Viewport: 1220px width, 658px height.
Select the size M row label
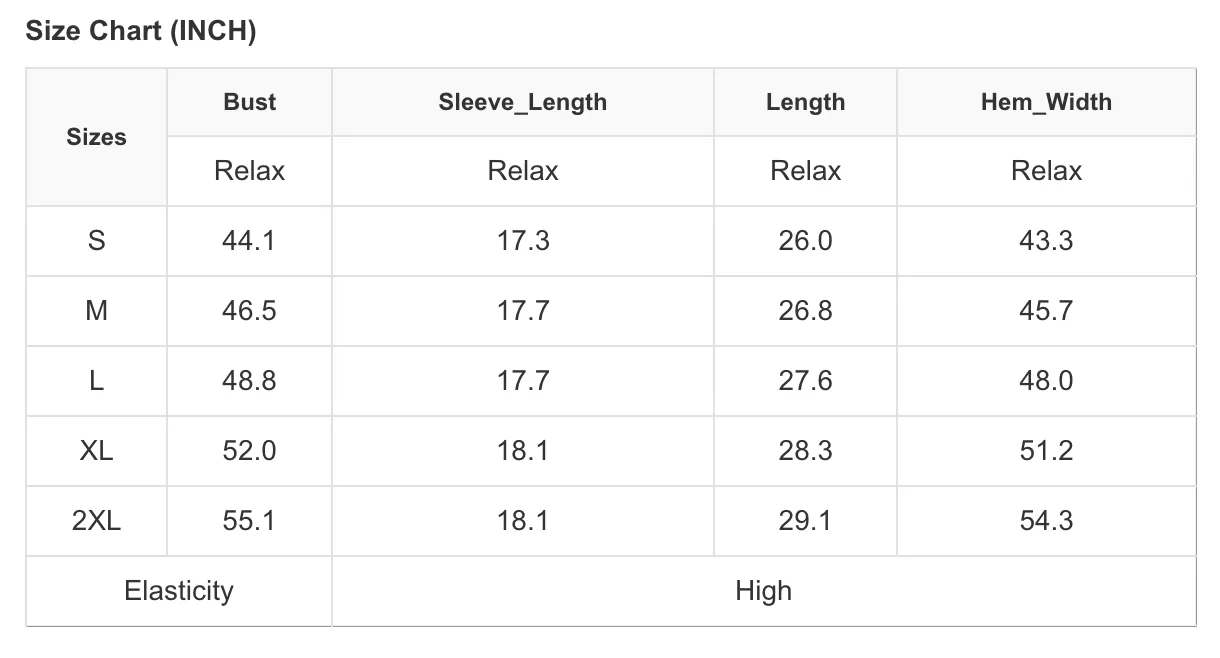pyautogui.click(x=96, y=311)
